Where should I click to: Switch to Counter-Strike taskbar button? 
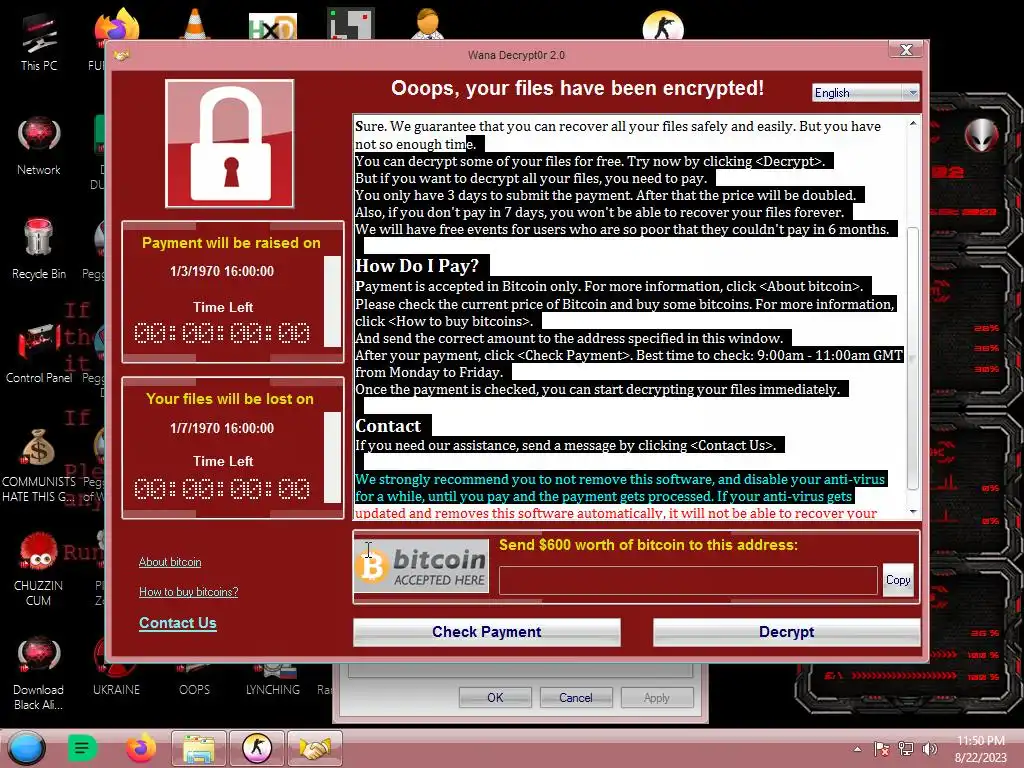(x=257, y=748)
